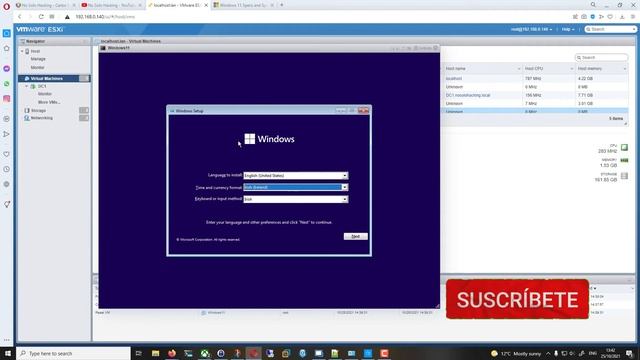Open the Help dropdown menu
Image resolution: width=640 pixels, height=360 pixels.
click(x=568, y=29)
